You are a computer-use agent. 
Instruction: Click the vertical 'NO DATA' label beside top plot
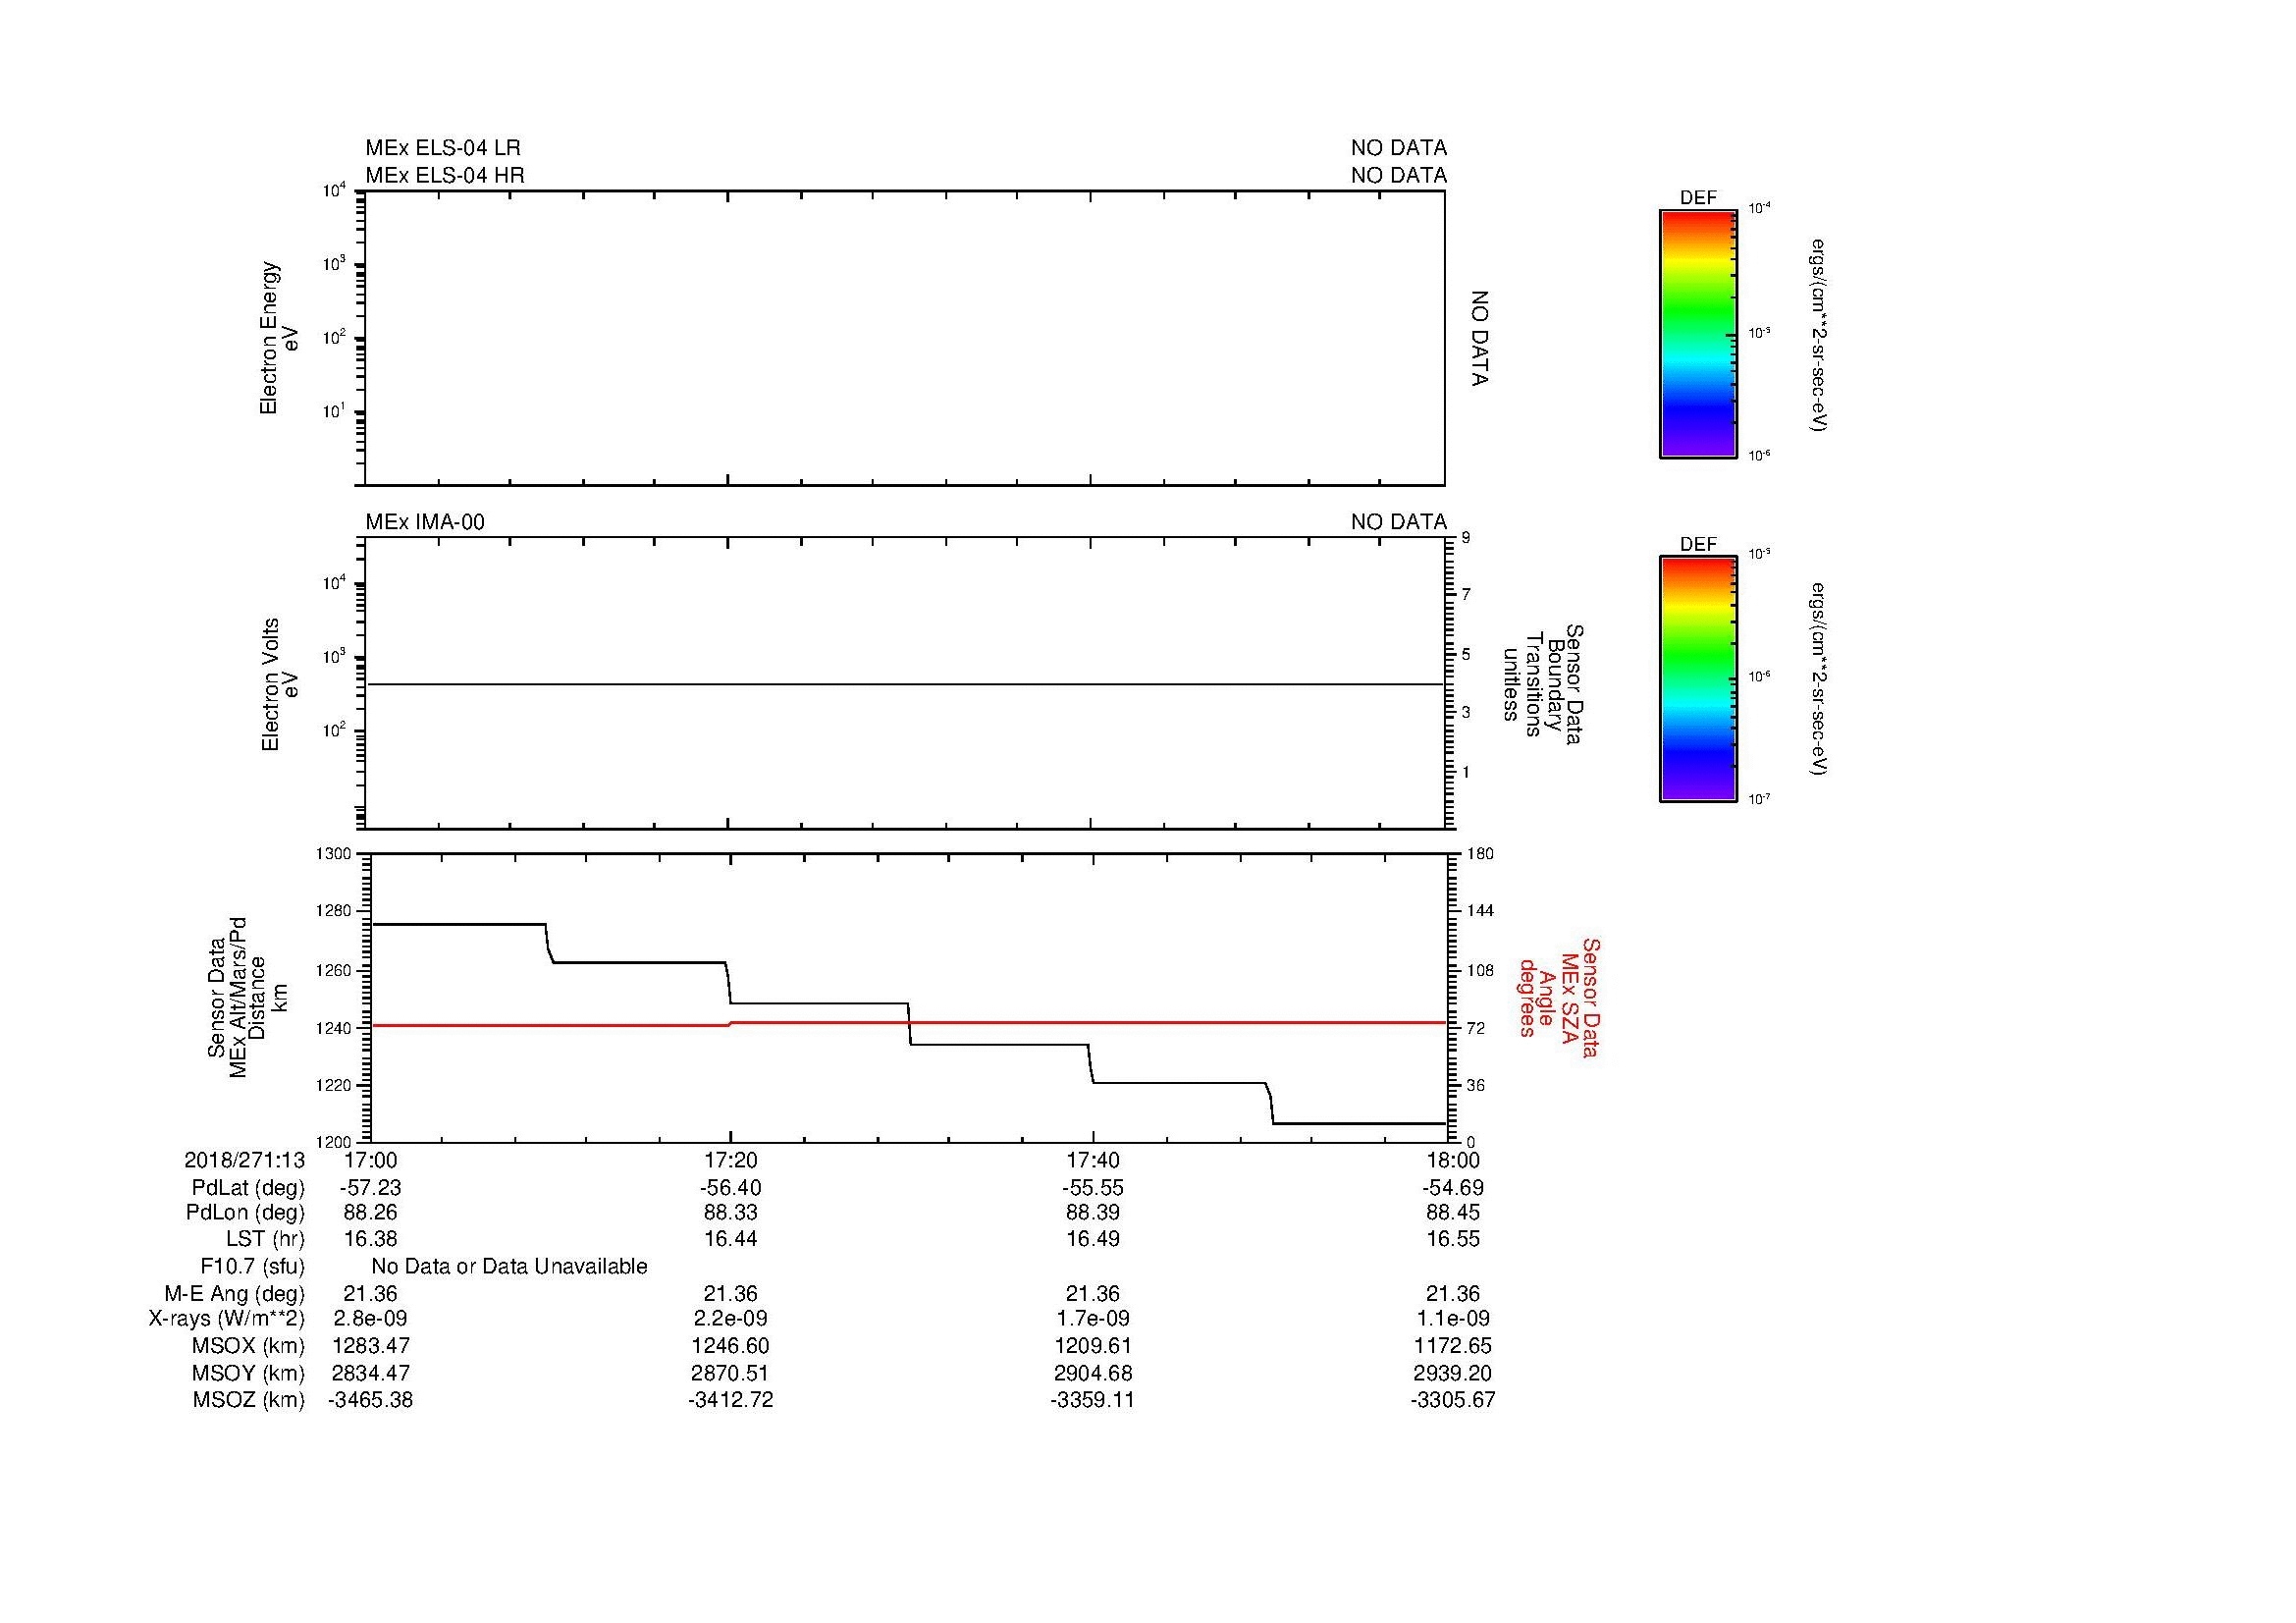pos(1480,338)
